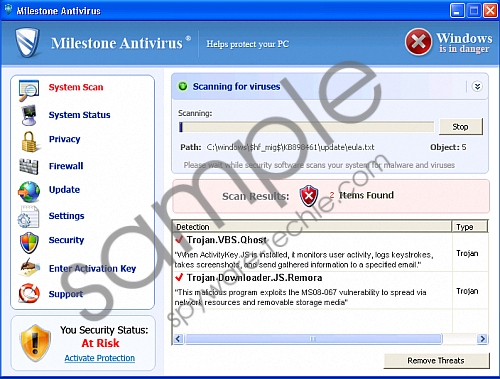The width and height of the screenshot is (500, 379).
Task: Open the System Status section
Action: pos(79,115)
